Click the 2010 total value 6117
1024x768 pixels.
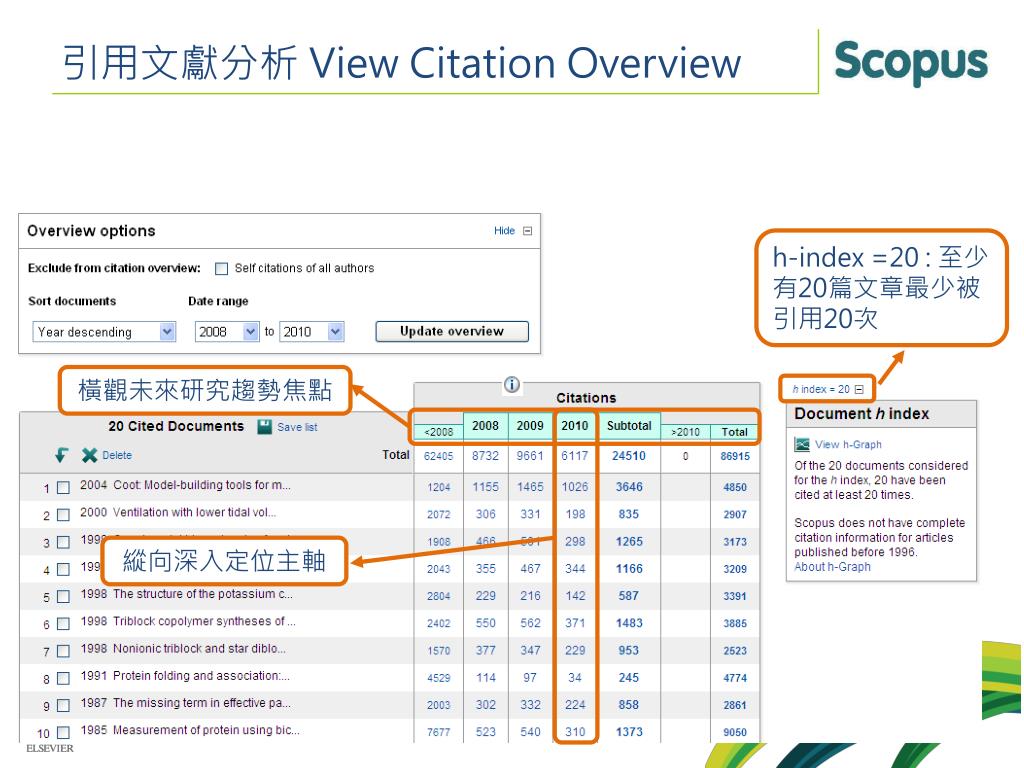[x=575, y=456]
